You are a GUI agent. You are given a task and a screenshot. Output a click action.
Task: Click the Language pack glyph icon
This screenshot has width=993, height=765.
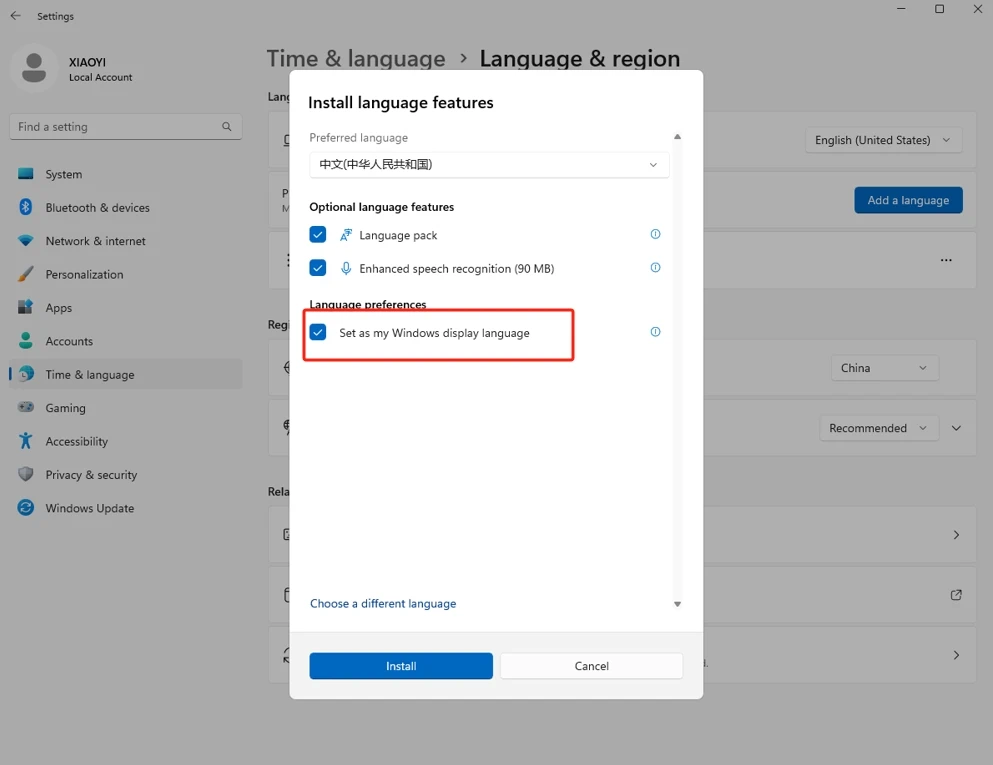(346, 235)
